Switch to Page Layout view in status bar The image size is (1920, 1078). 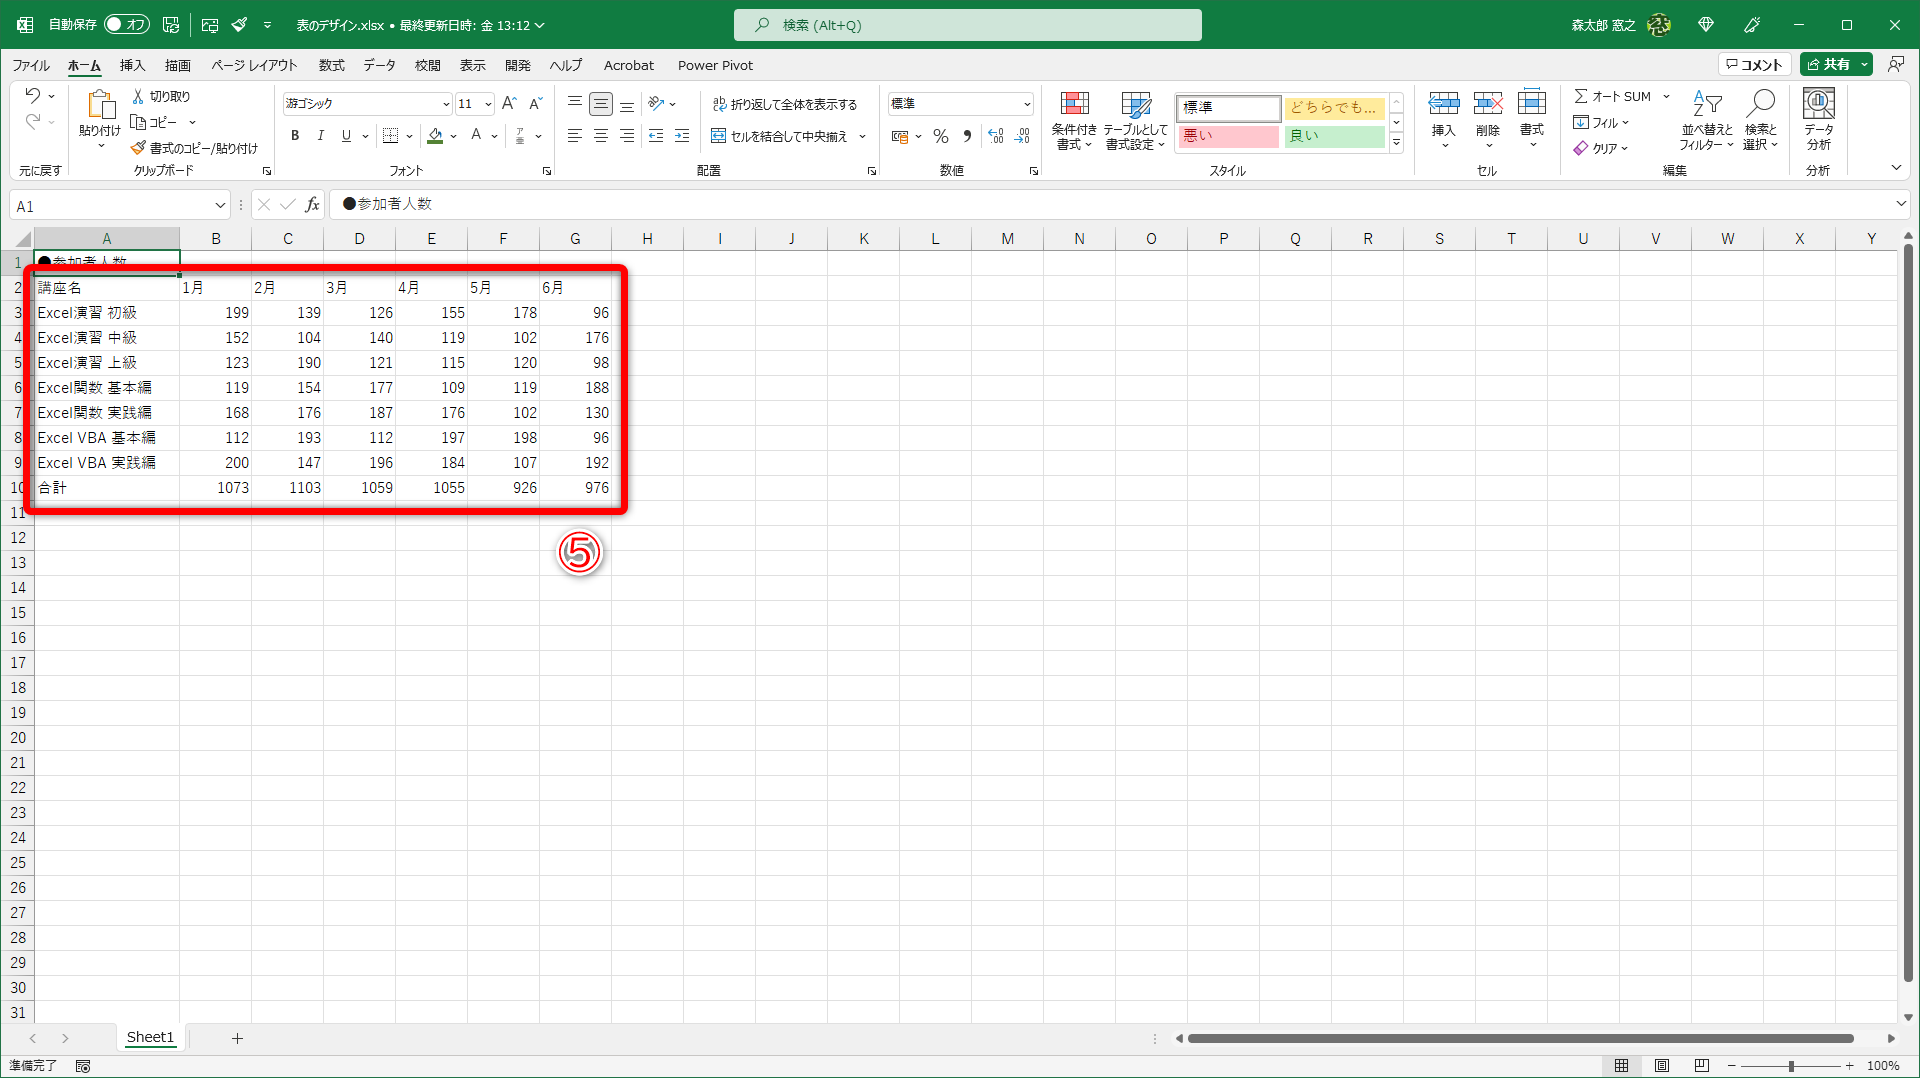point(1661,1066)
